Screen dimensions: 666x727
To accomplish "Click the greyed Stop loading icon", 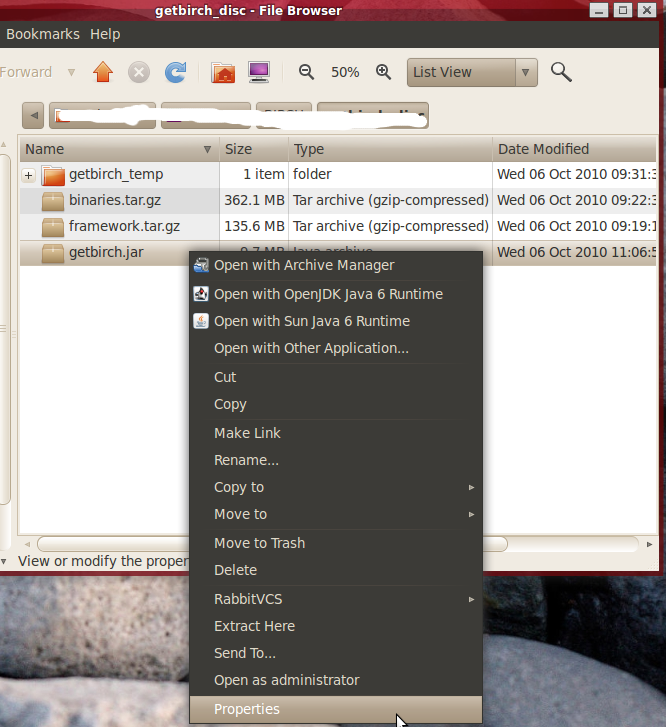I will pos(139,72).
